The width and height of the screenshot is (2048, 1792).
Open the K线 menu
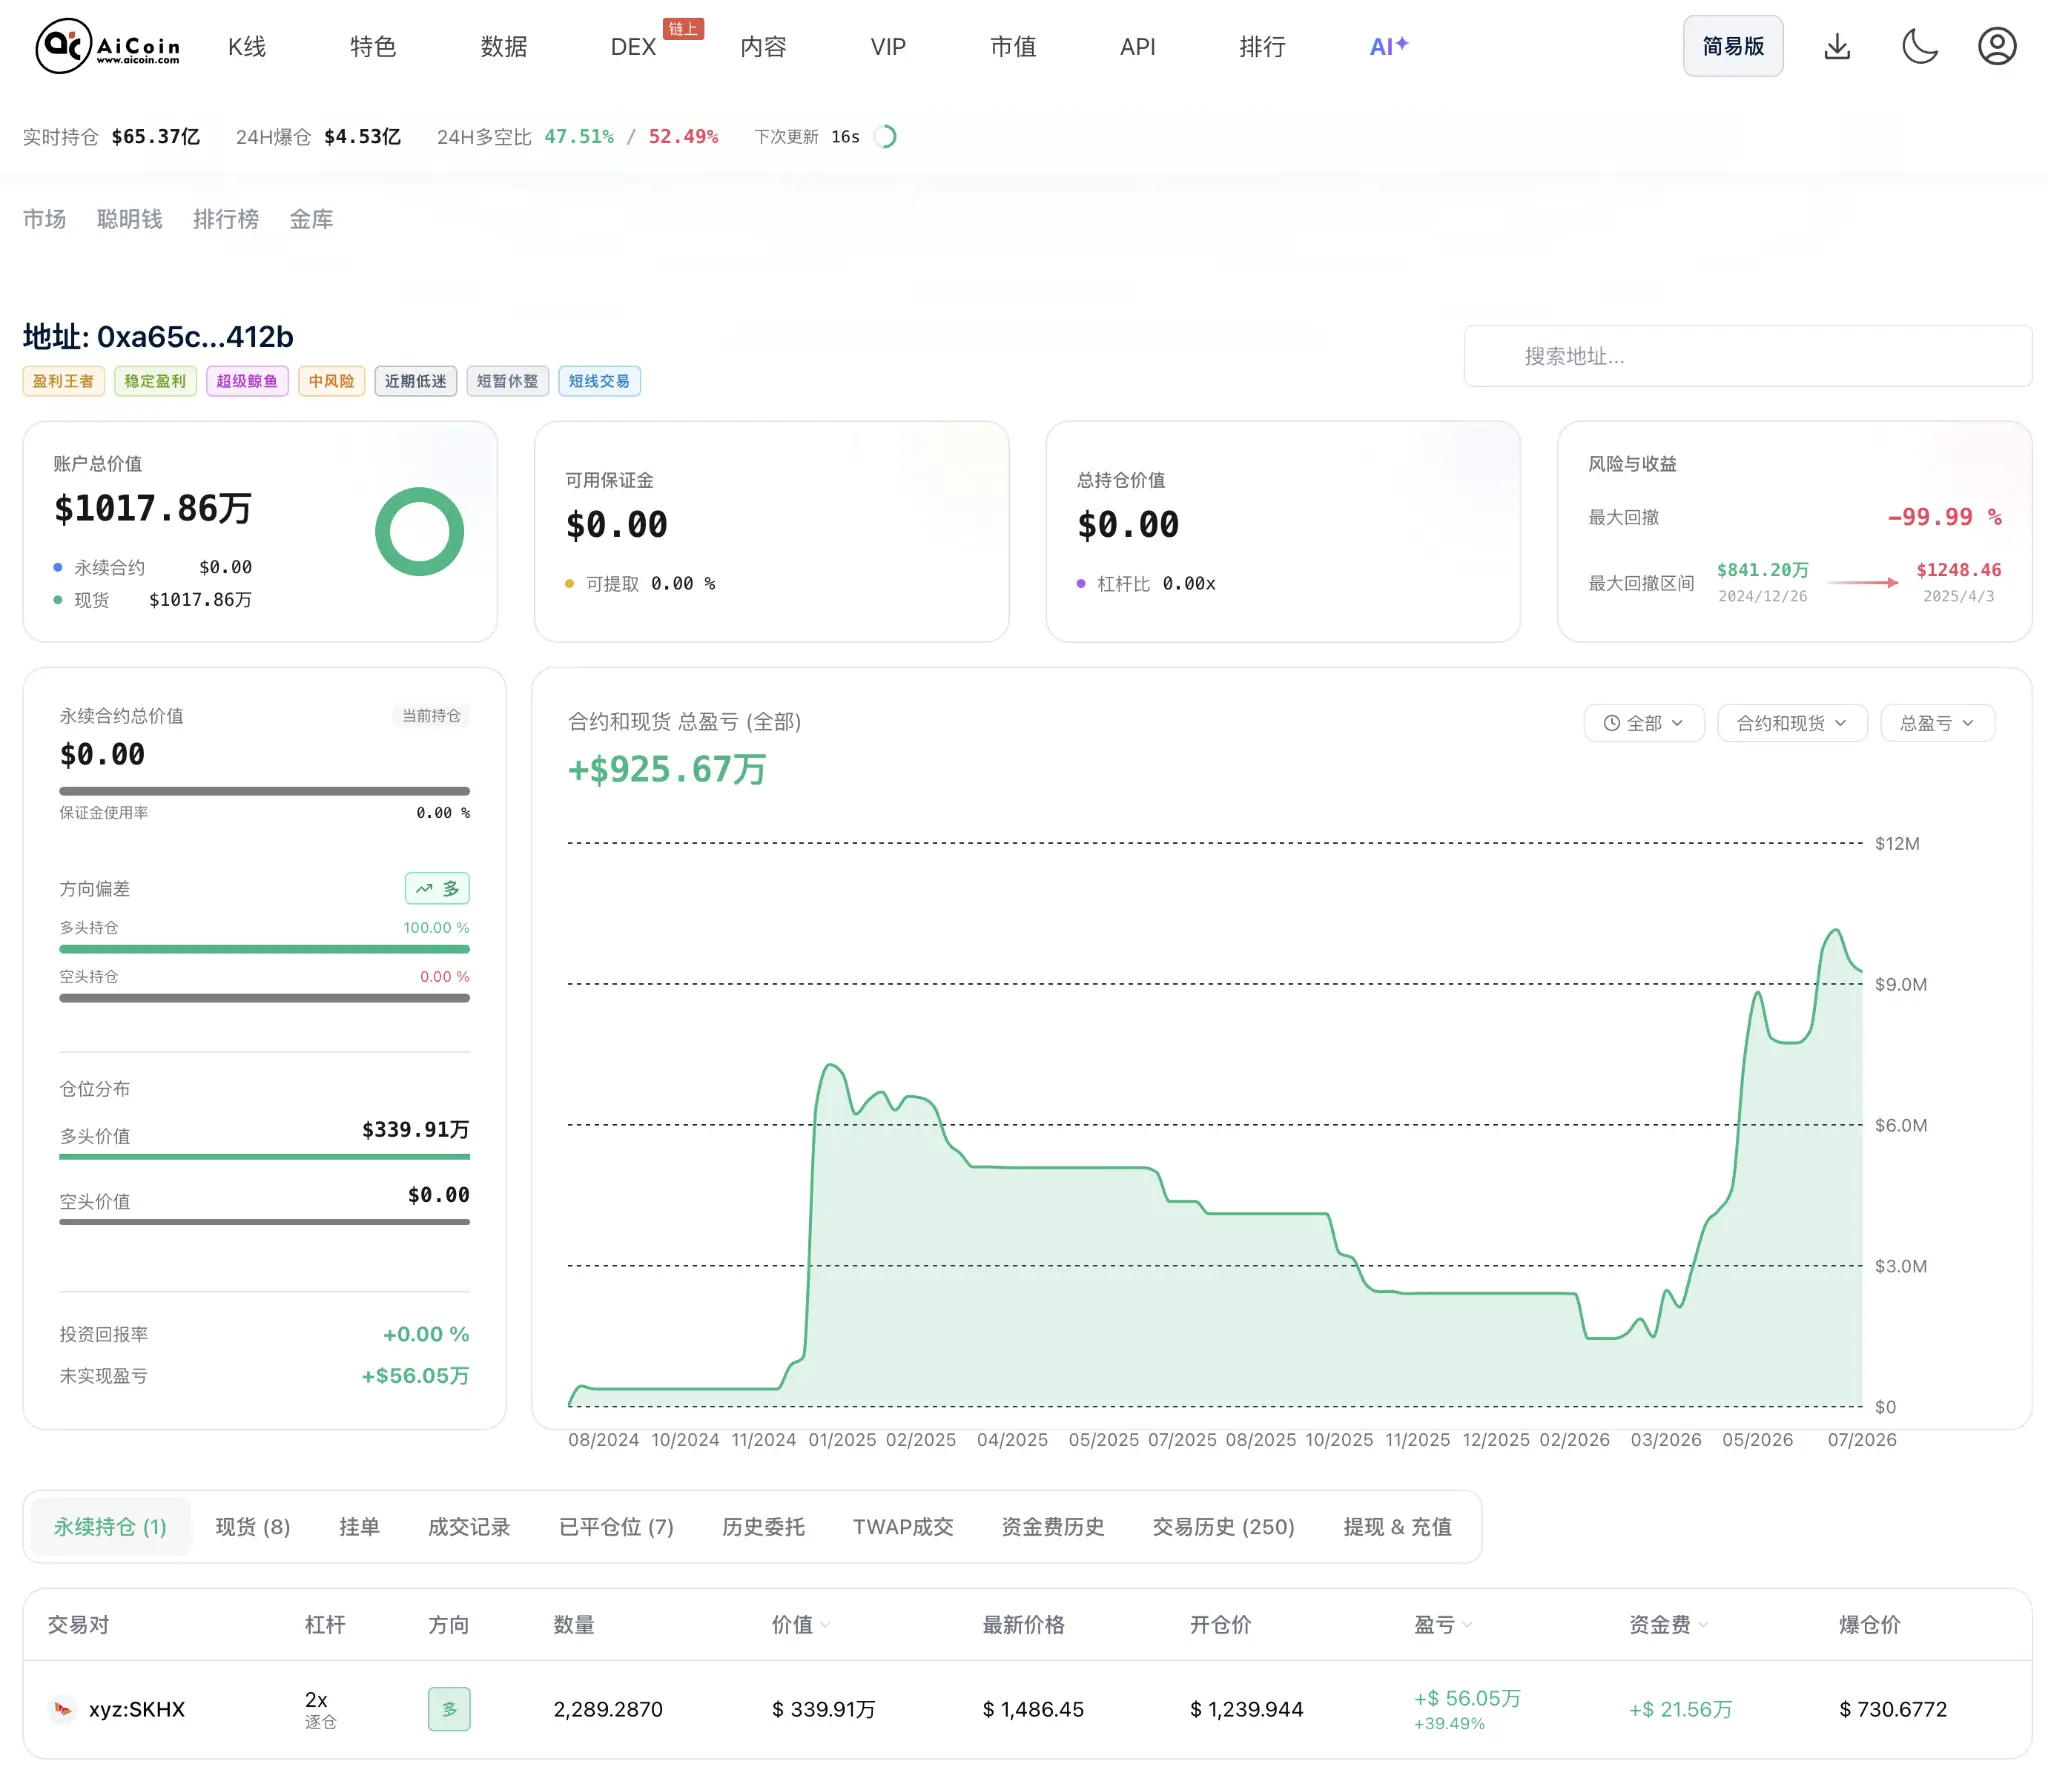coord(247,47)
